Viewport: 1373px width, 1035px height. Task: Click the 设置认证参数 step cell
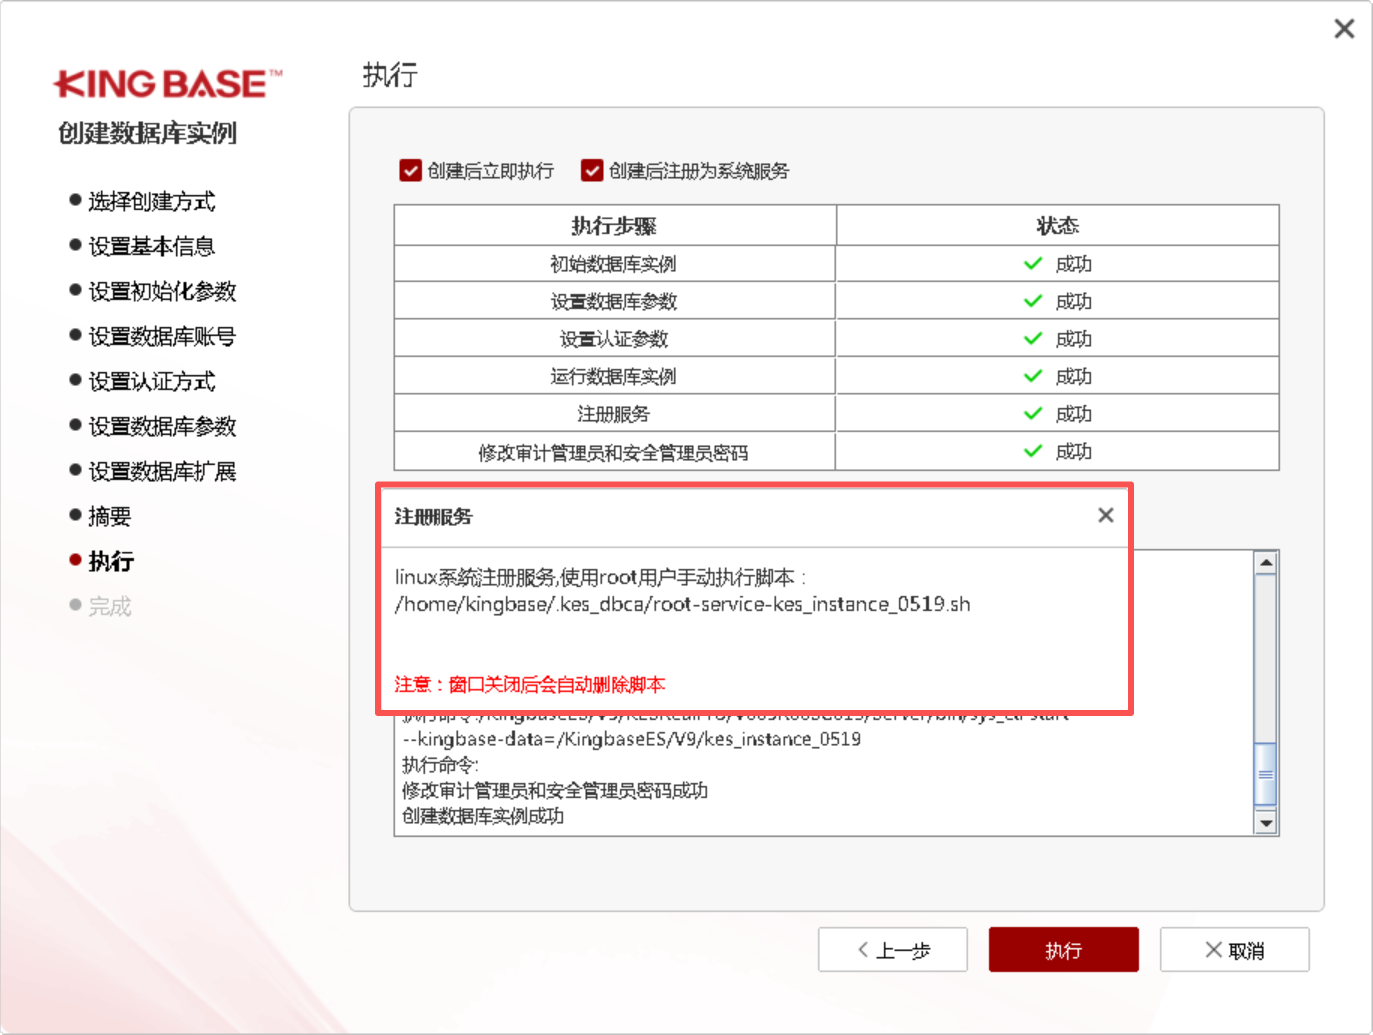(614, 339)
